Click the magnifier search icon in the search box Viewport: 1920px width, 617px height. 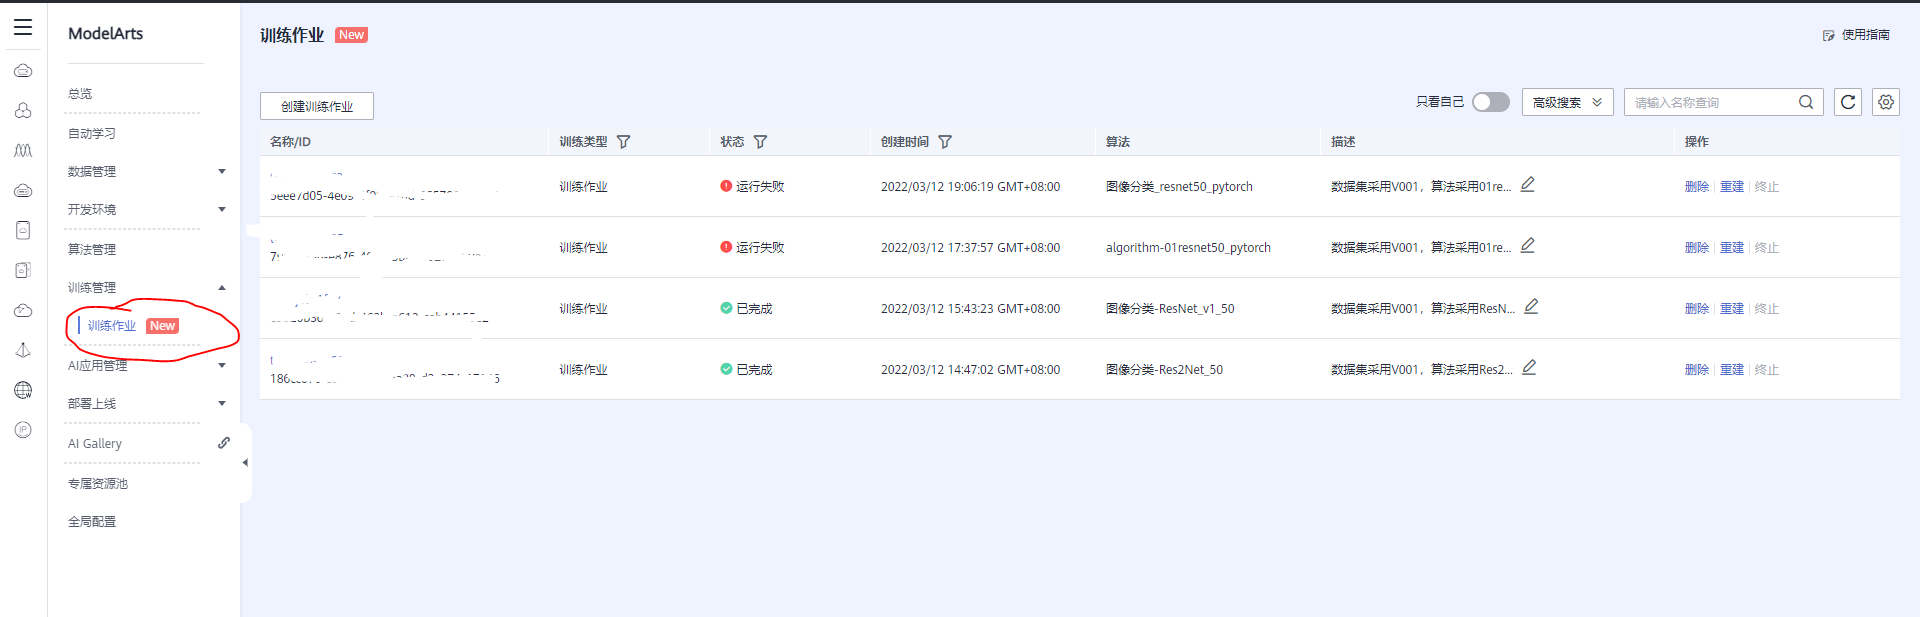click(1806, 102)
